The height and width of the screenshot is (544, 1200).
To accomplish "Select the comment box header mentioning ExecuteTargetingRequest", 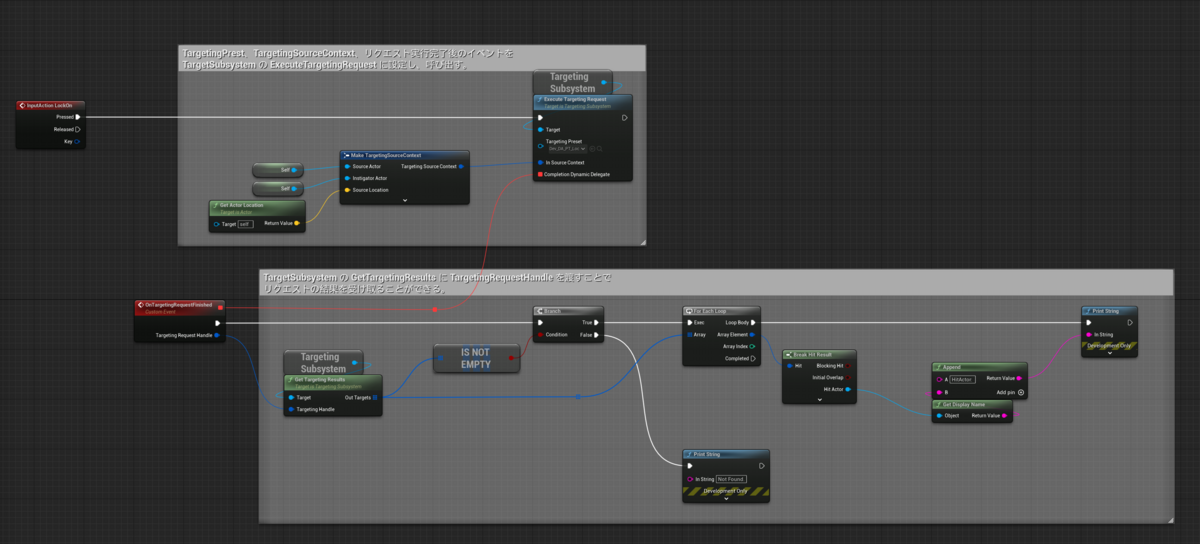I will [x=412, y=59].
